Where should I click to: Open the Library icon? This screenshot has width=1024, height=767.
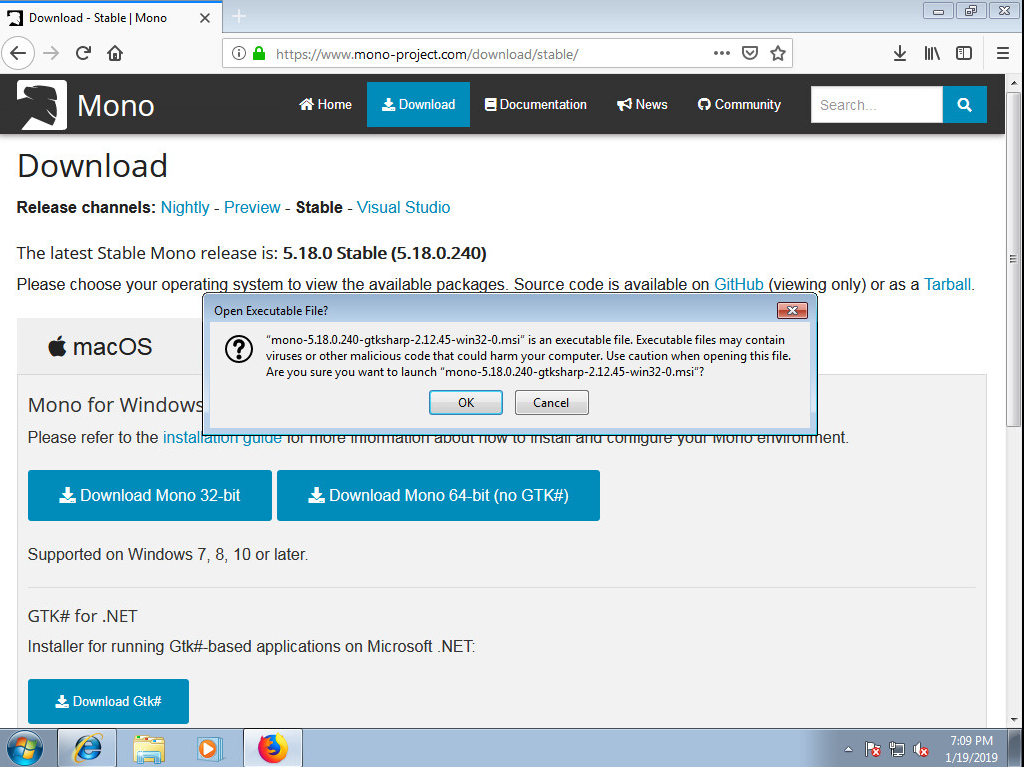932,54
